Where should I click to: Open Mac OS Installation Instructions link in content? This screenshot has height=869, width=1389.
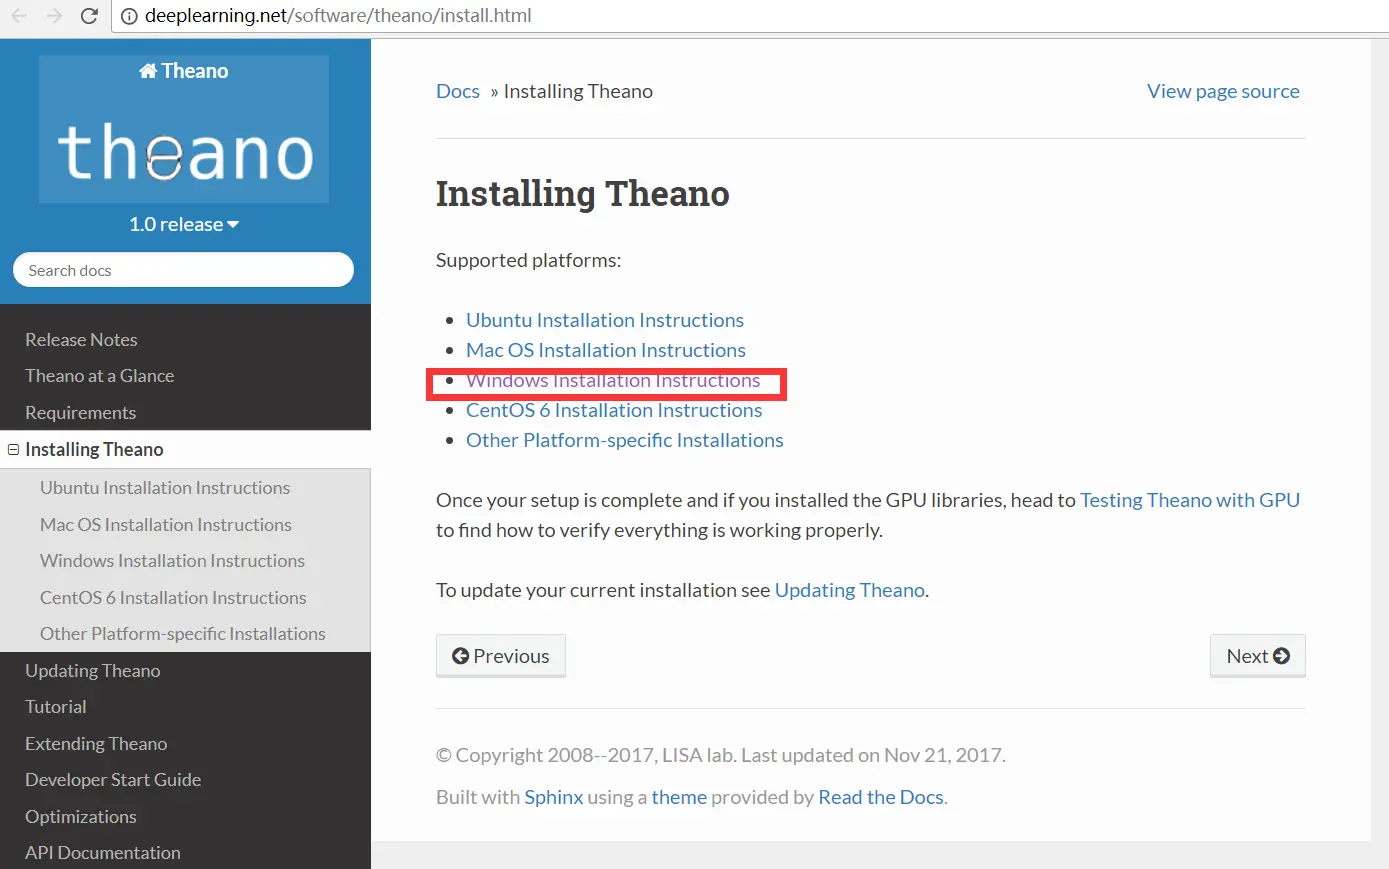(606, 350)
